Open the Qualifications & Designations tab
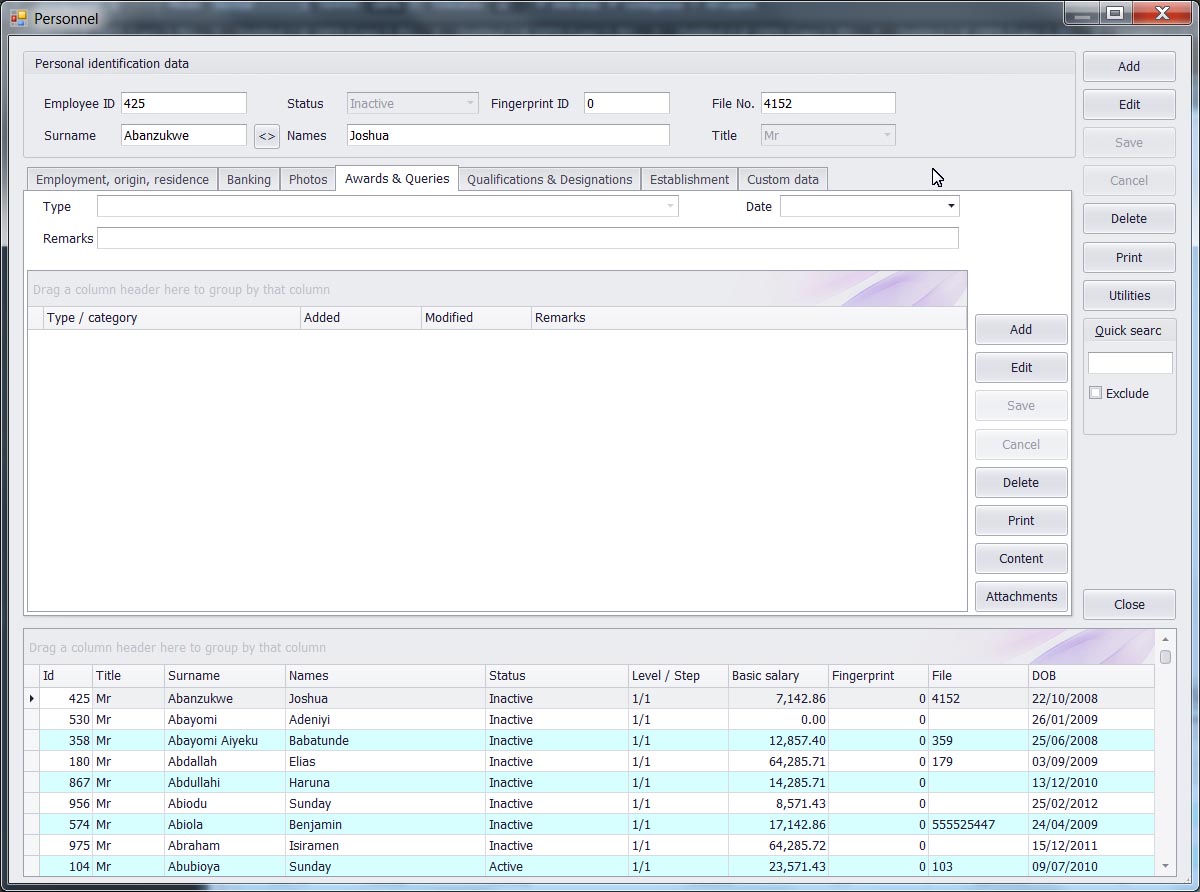 [x=549, y=179]
